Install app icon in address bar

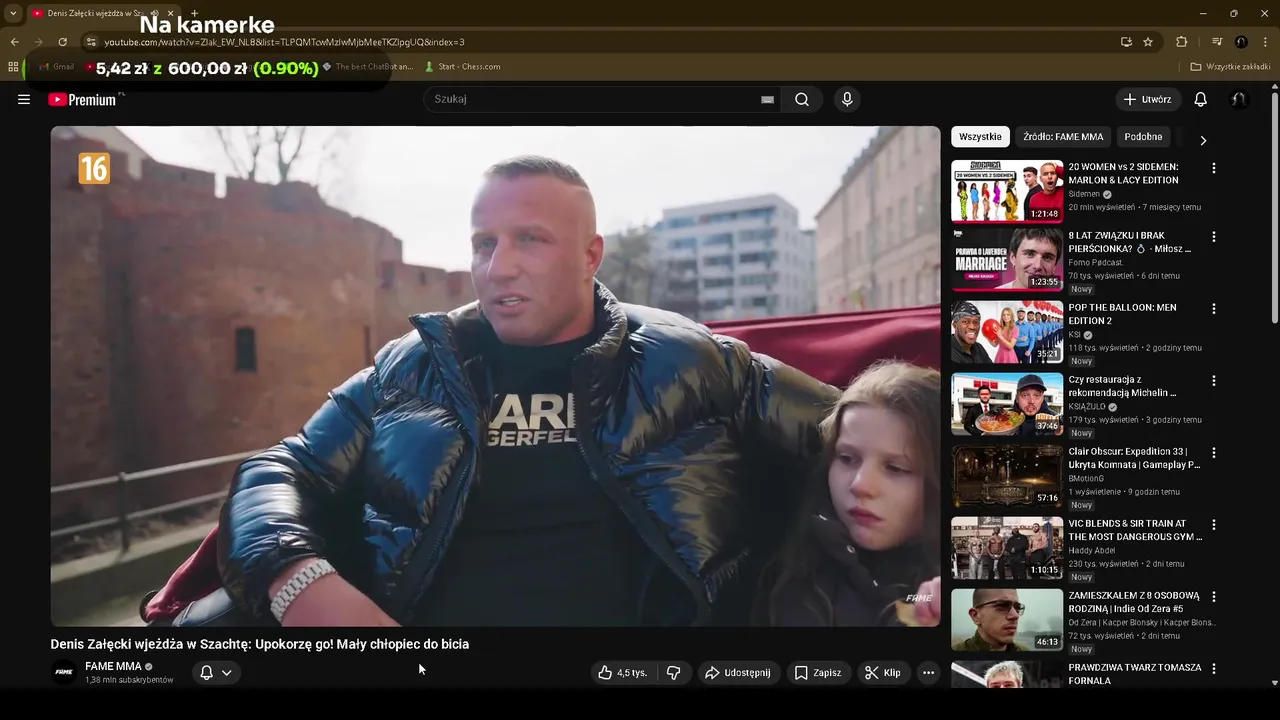1126,42
